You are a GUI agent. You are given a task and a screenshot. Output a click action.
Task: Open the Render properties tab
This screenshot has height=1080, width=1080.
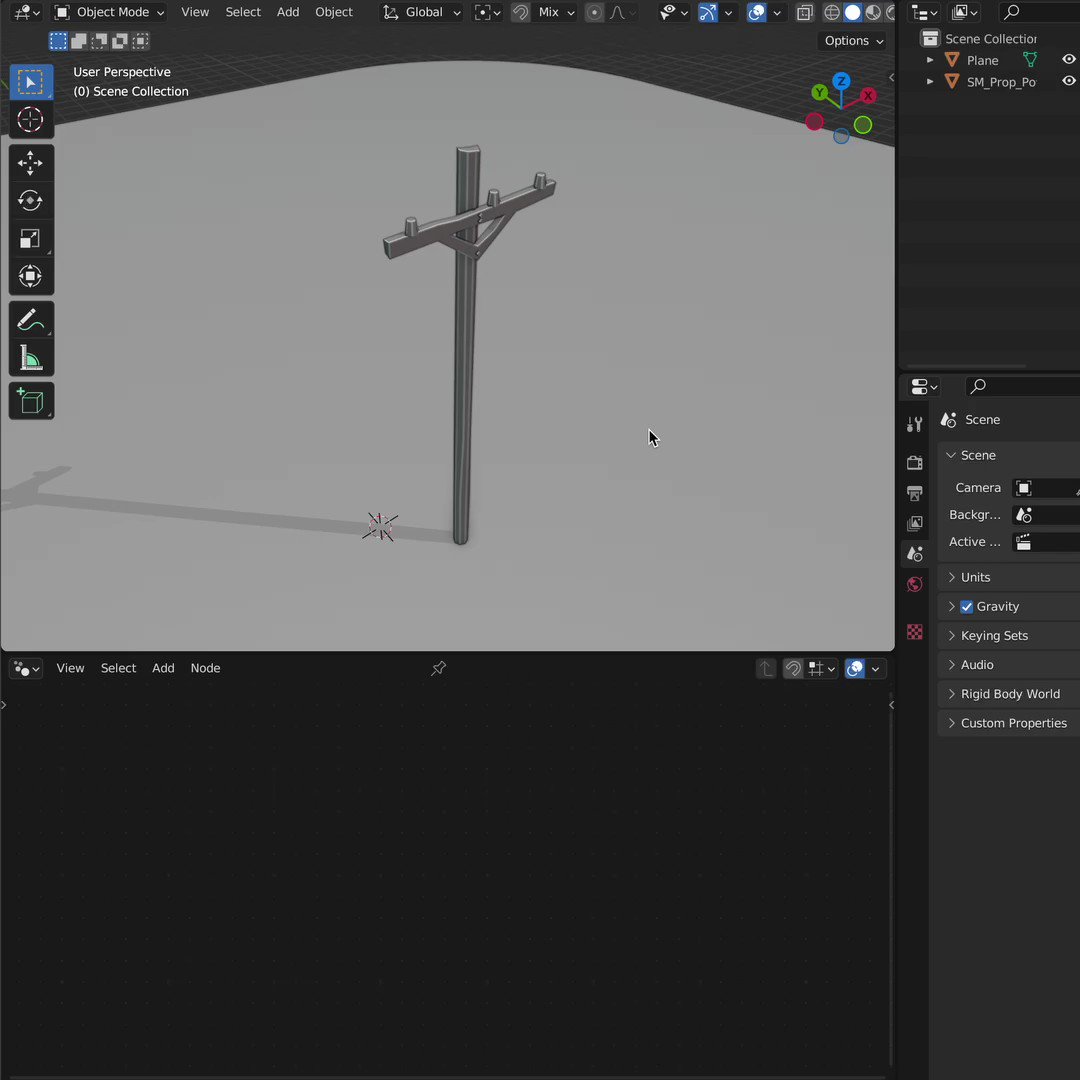(914, 462)
